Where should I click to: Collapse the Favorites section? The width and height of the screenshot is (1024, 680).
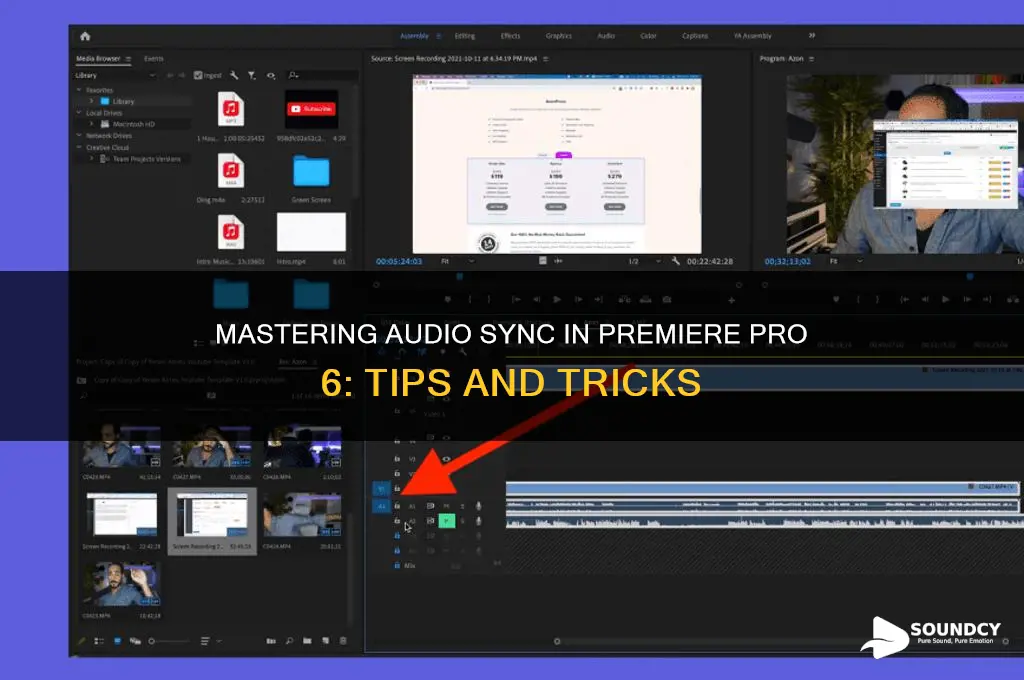coord(79,90)
